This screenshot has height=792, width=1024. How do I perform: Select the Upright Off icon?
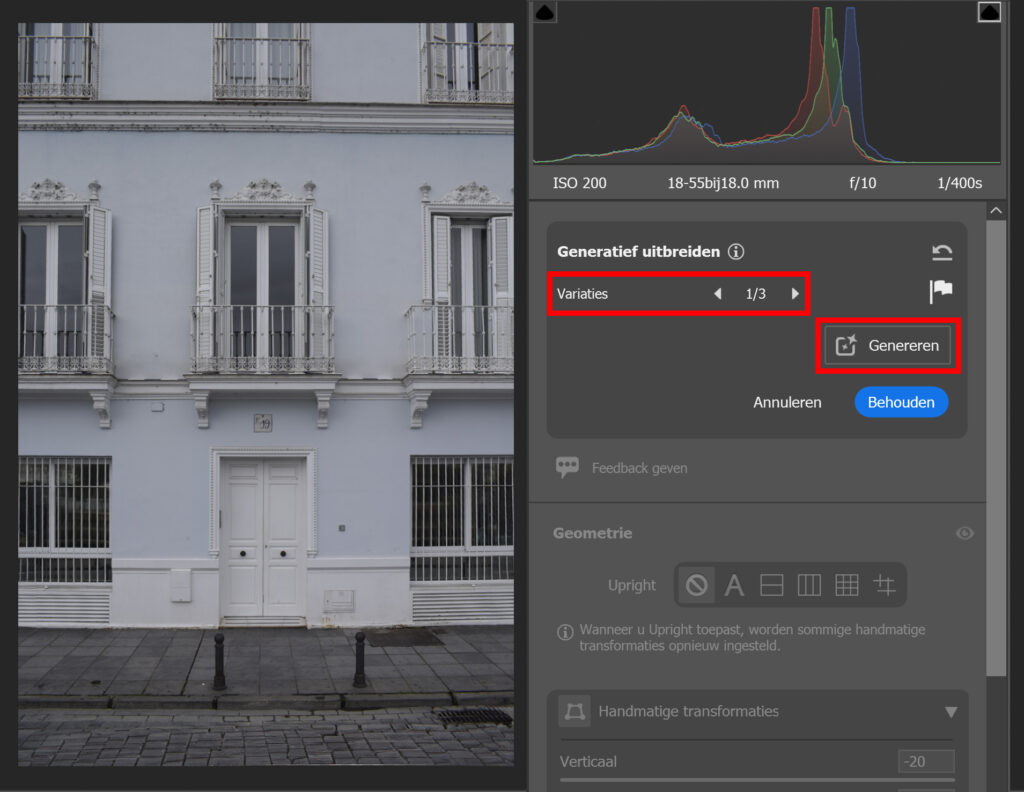[x=696, y=585]
